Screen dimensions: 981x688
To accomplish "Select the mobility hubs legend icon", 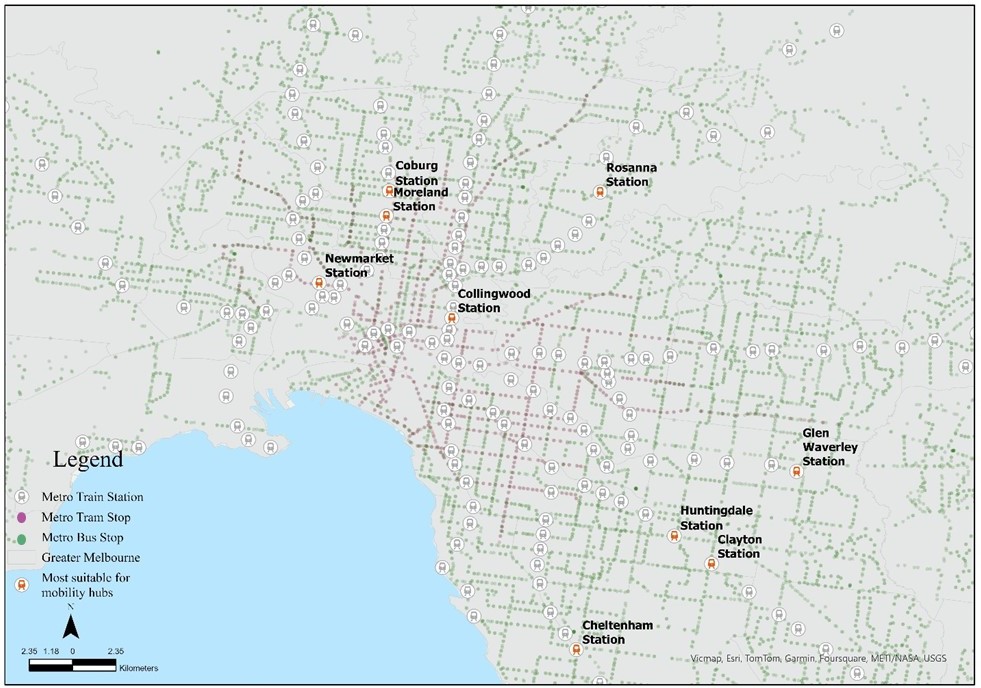I will [21, 583].
